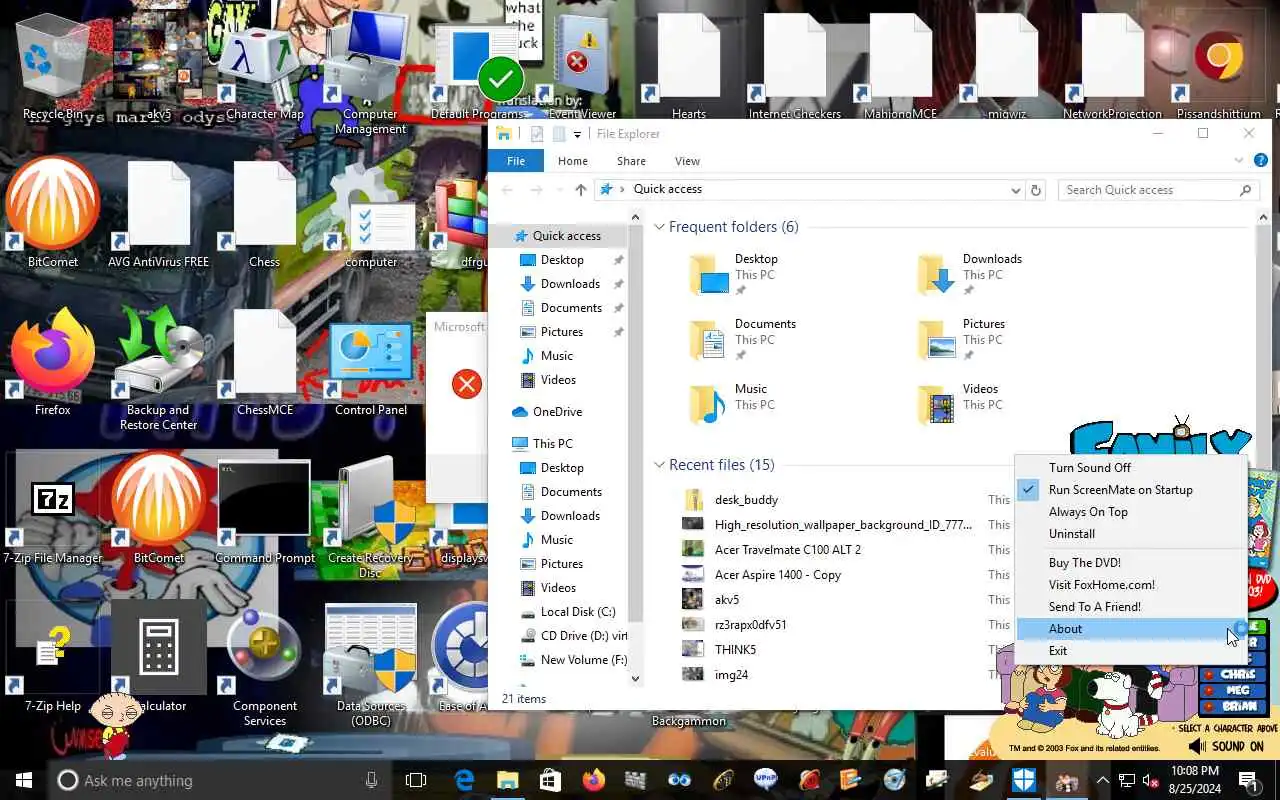Select the MEG character button

pos(1236,690)
